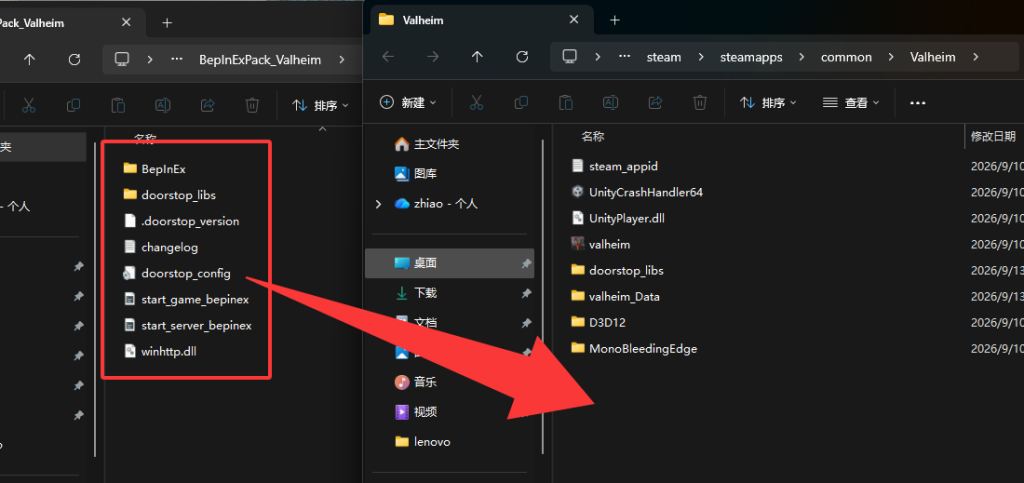This screenshot has height=483, width=1024.
Task: Click the Copy icon in Valheim window toolbar
Action: [521, 102]
